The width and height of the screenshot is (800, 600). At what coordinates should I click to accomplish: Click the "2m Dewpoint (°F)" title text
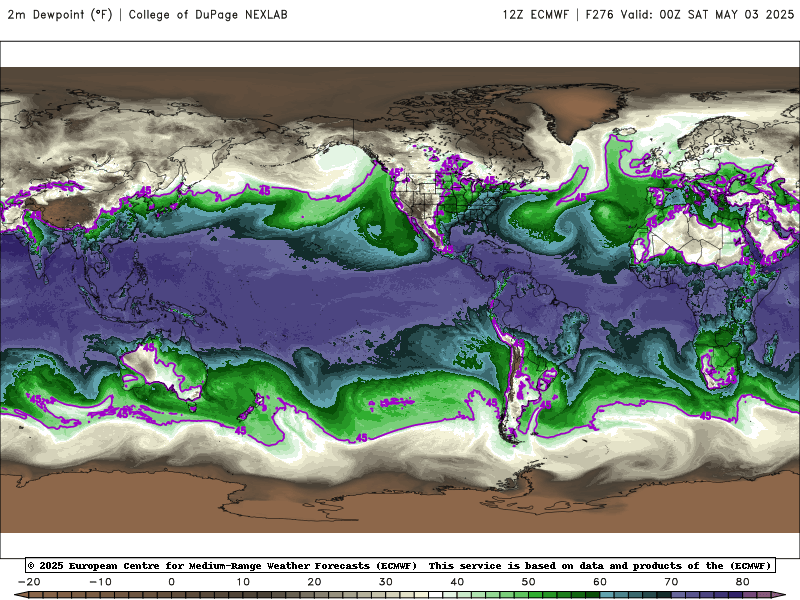pos(60,14)
